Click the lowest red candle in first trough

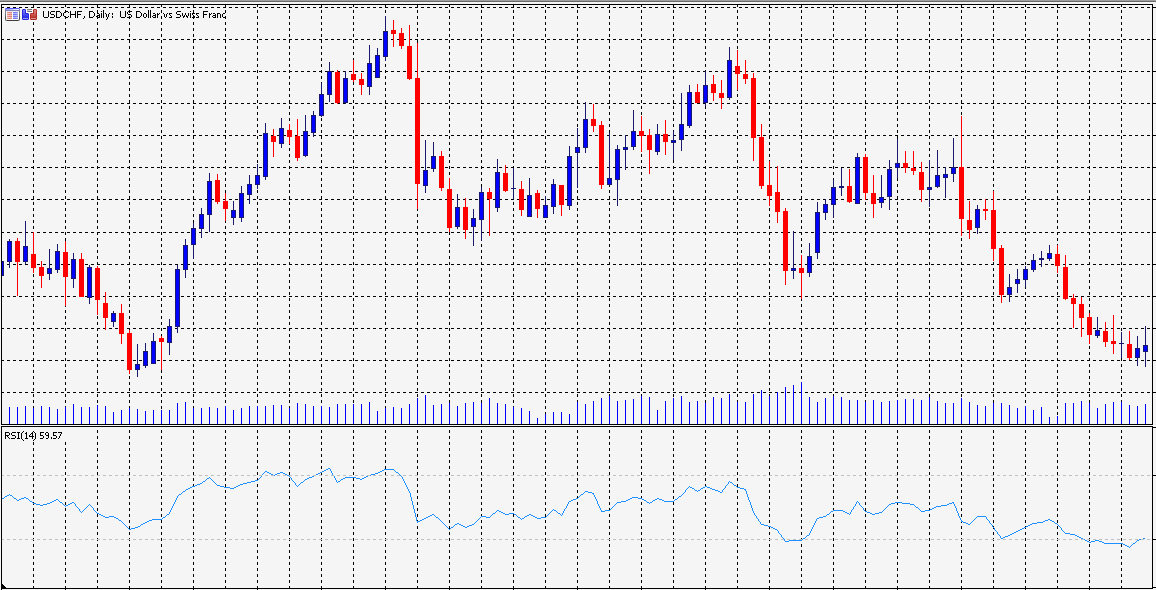[129, 351]
